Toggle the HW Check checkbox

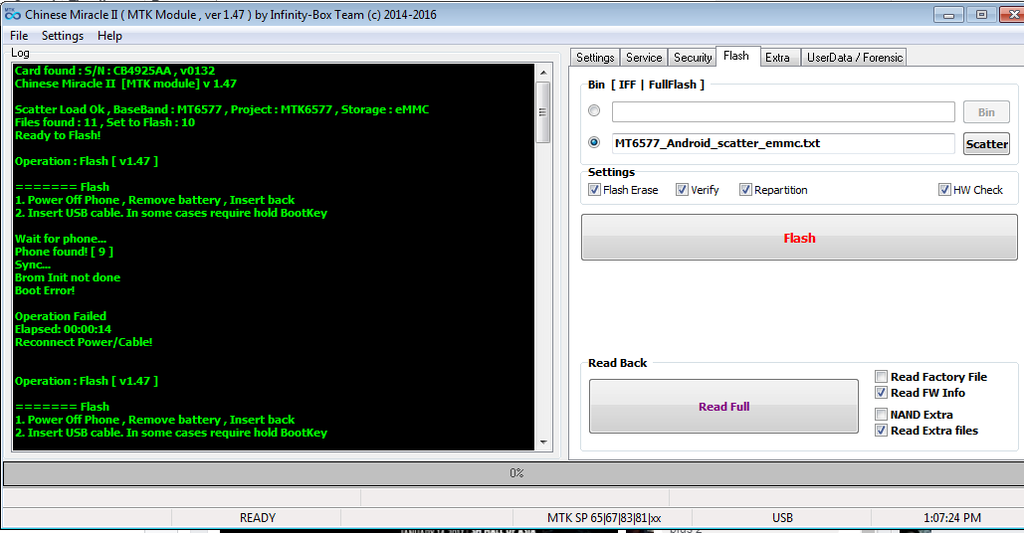(945, 190)
